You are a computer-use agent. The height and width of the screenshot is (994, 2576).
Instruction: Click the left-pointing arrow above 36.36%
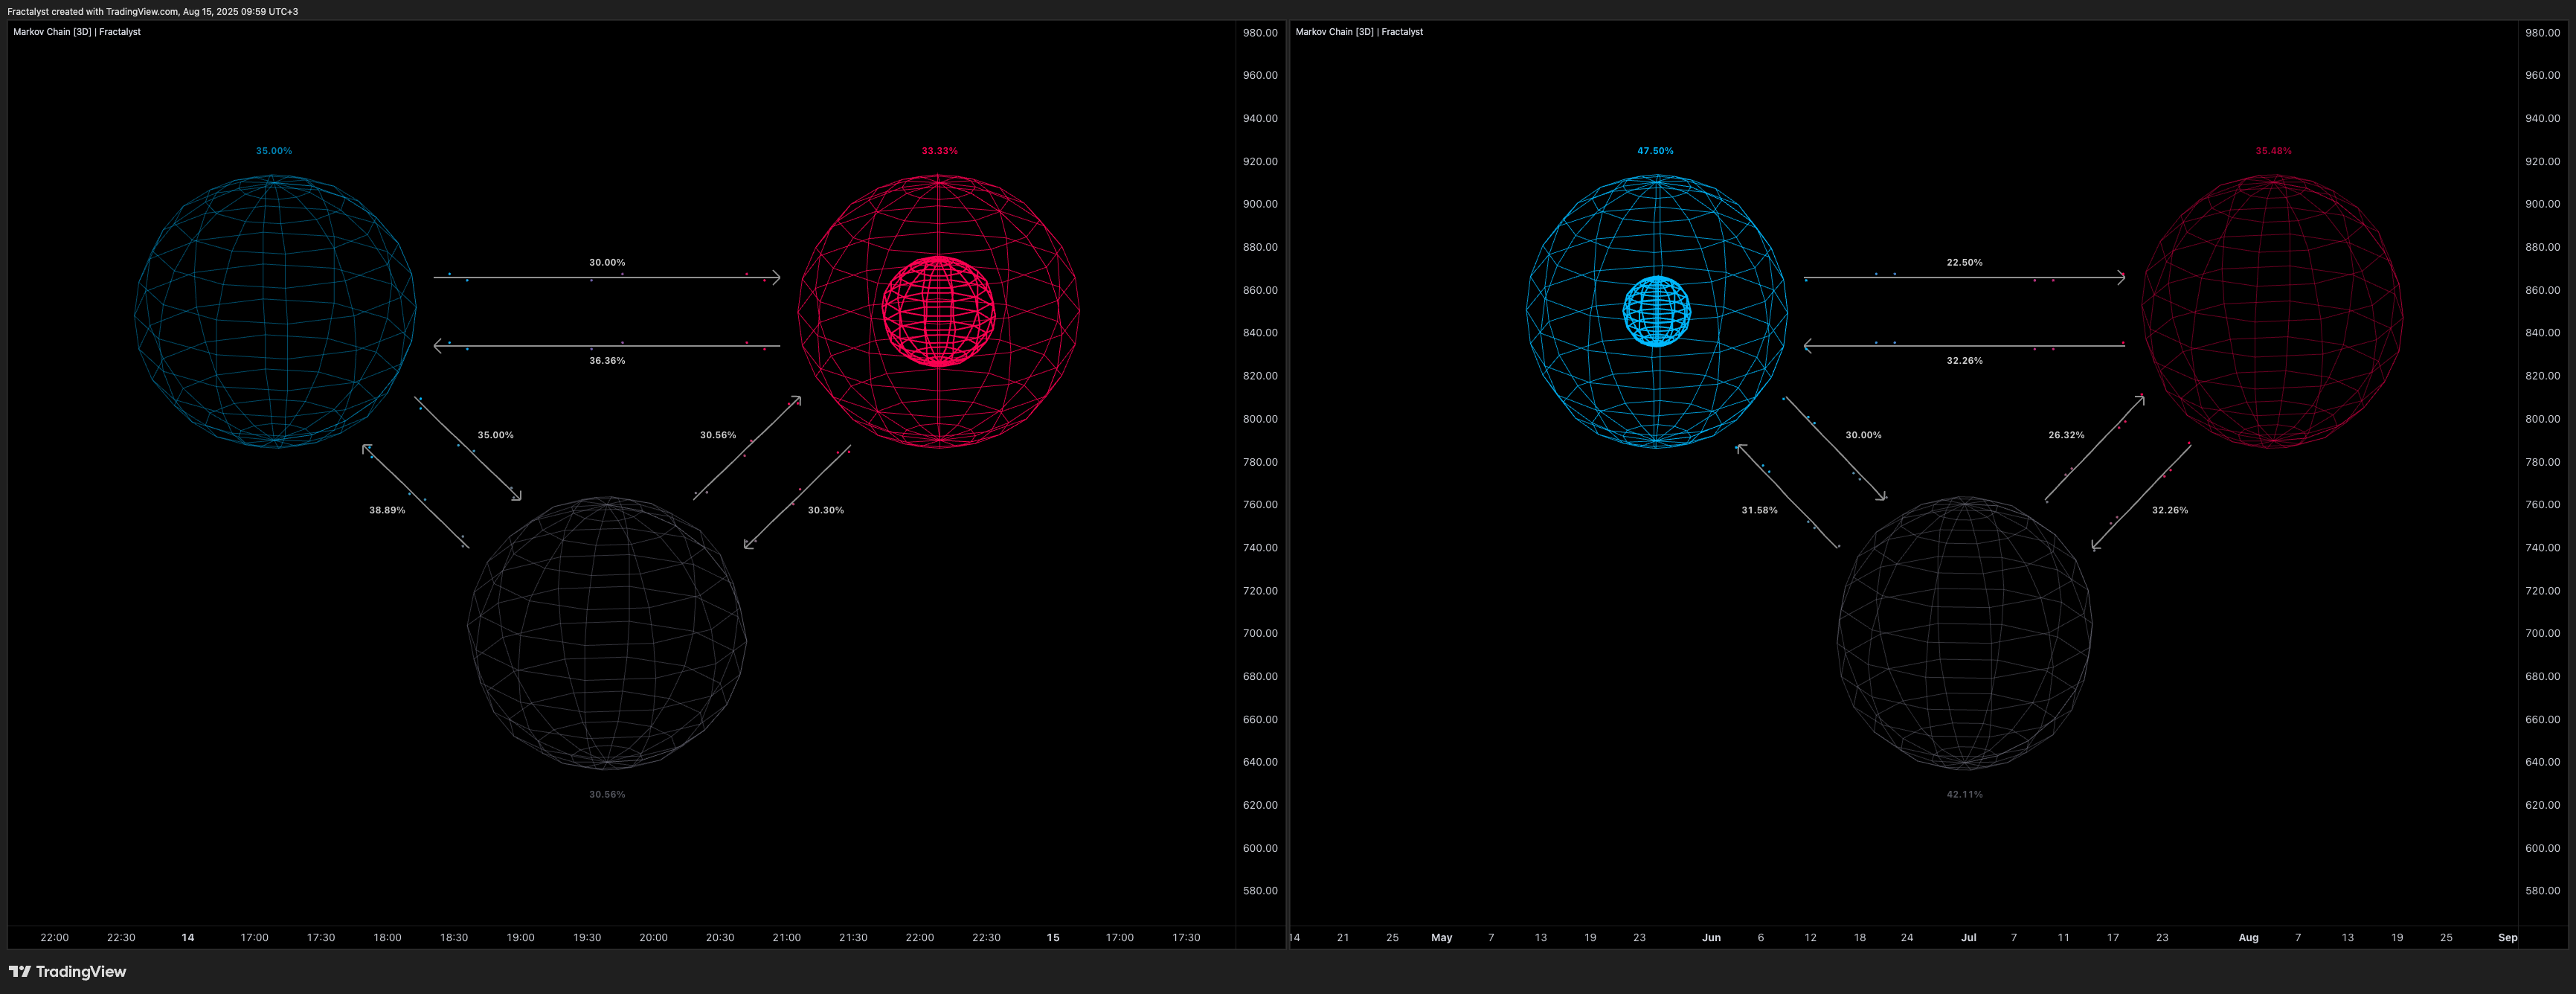[x=607, y=346]
